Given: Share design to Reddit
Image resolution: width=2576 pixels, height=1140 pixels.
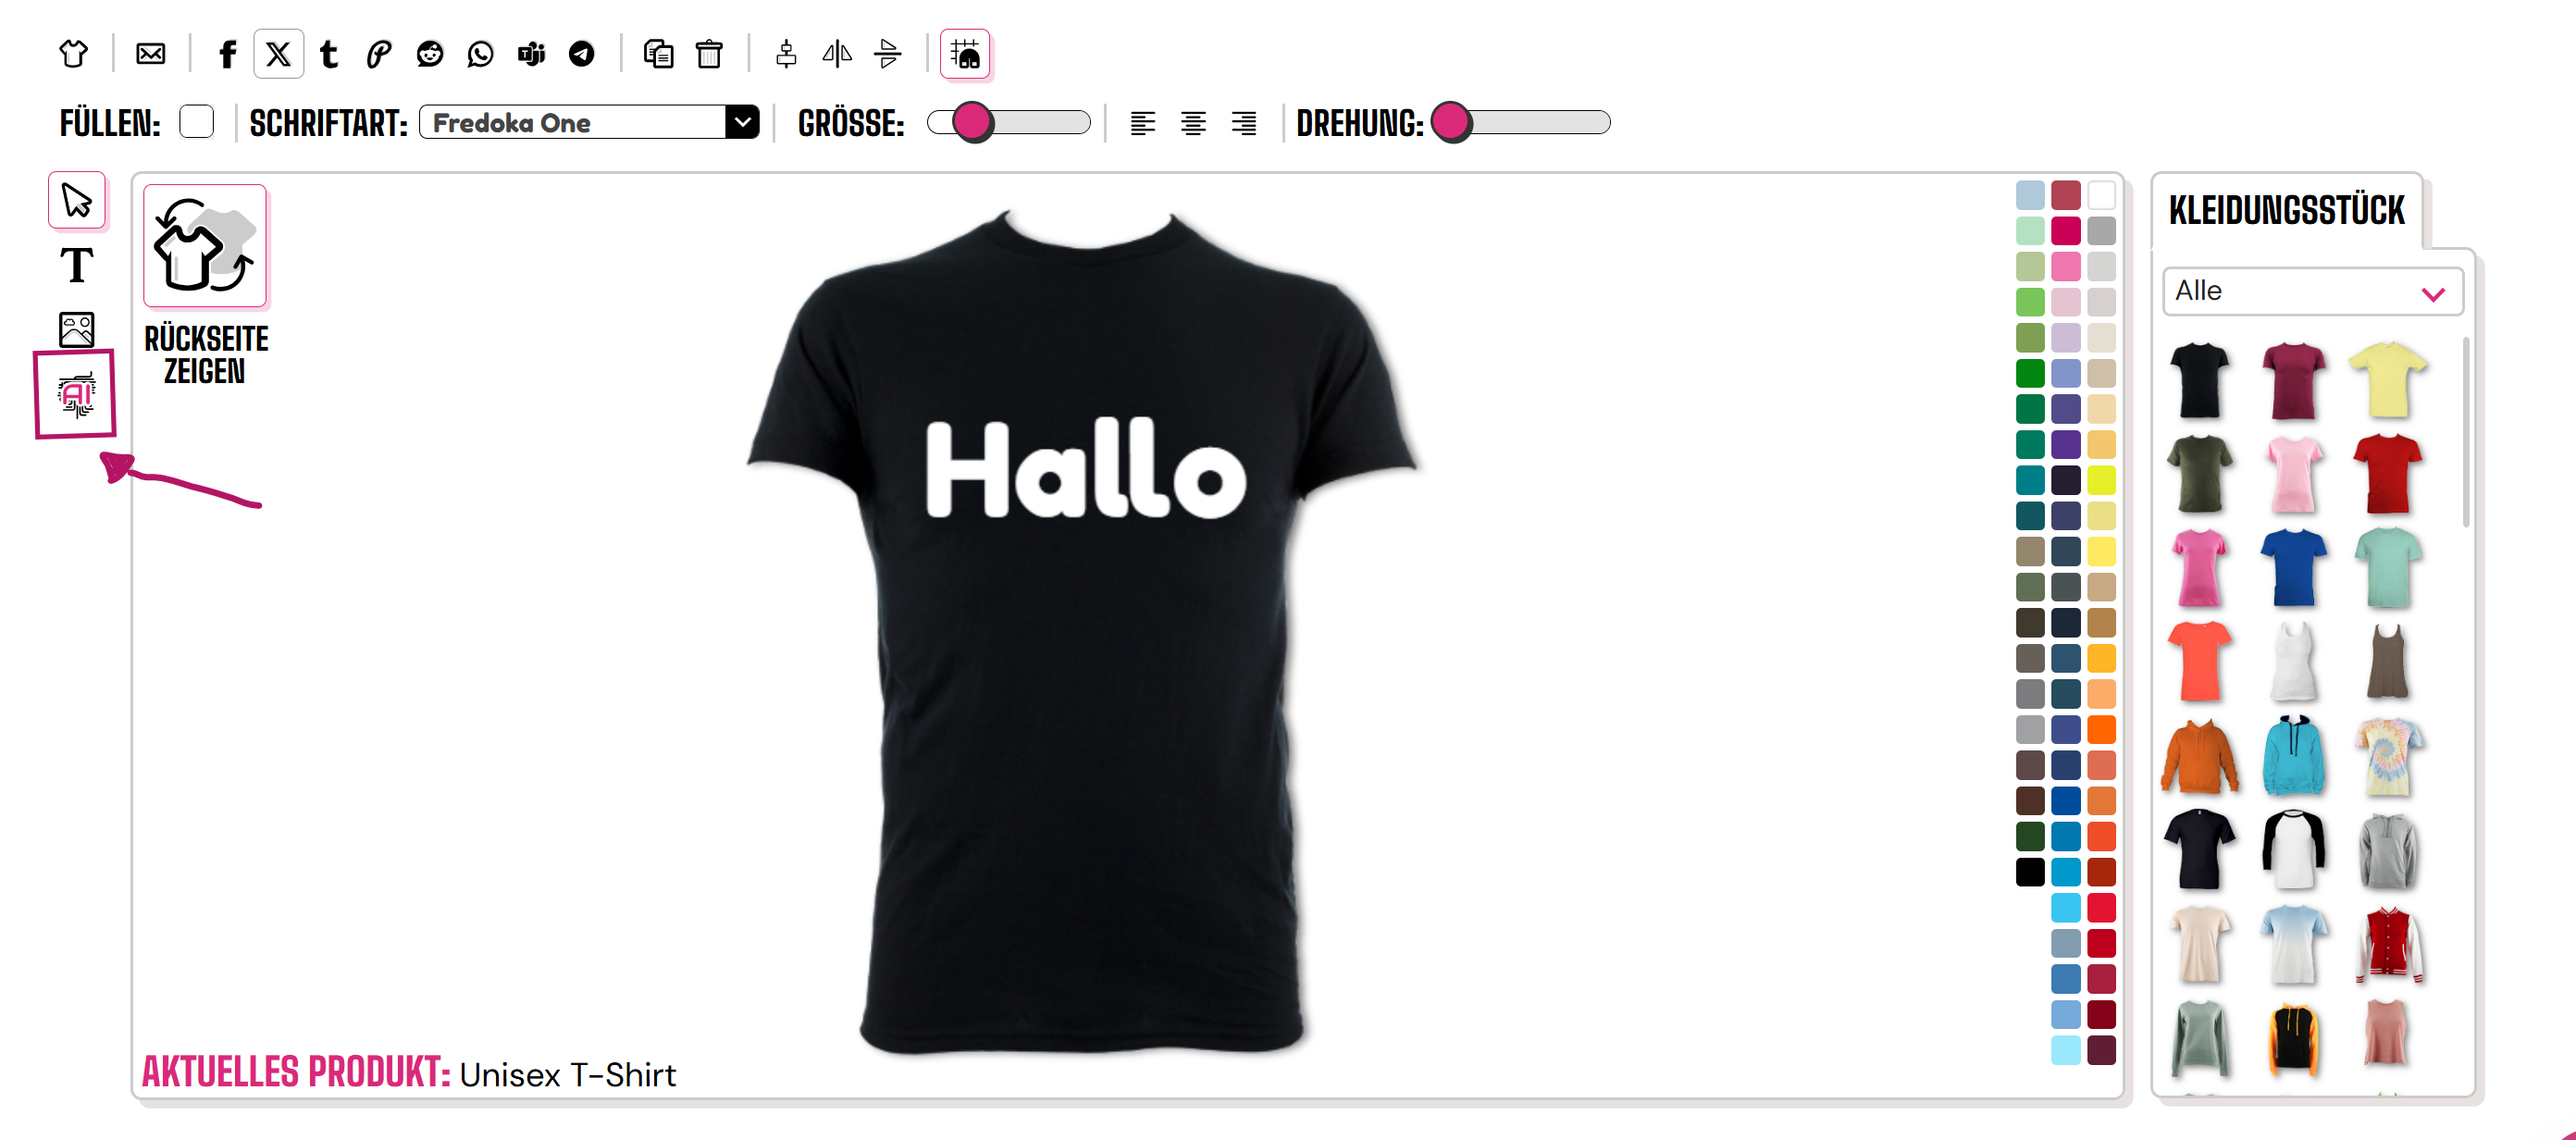Looking at the screenshot, I should [x=430, y=54].
